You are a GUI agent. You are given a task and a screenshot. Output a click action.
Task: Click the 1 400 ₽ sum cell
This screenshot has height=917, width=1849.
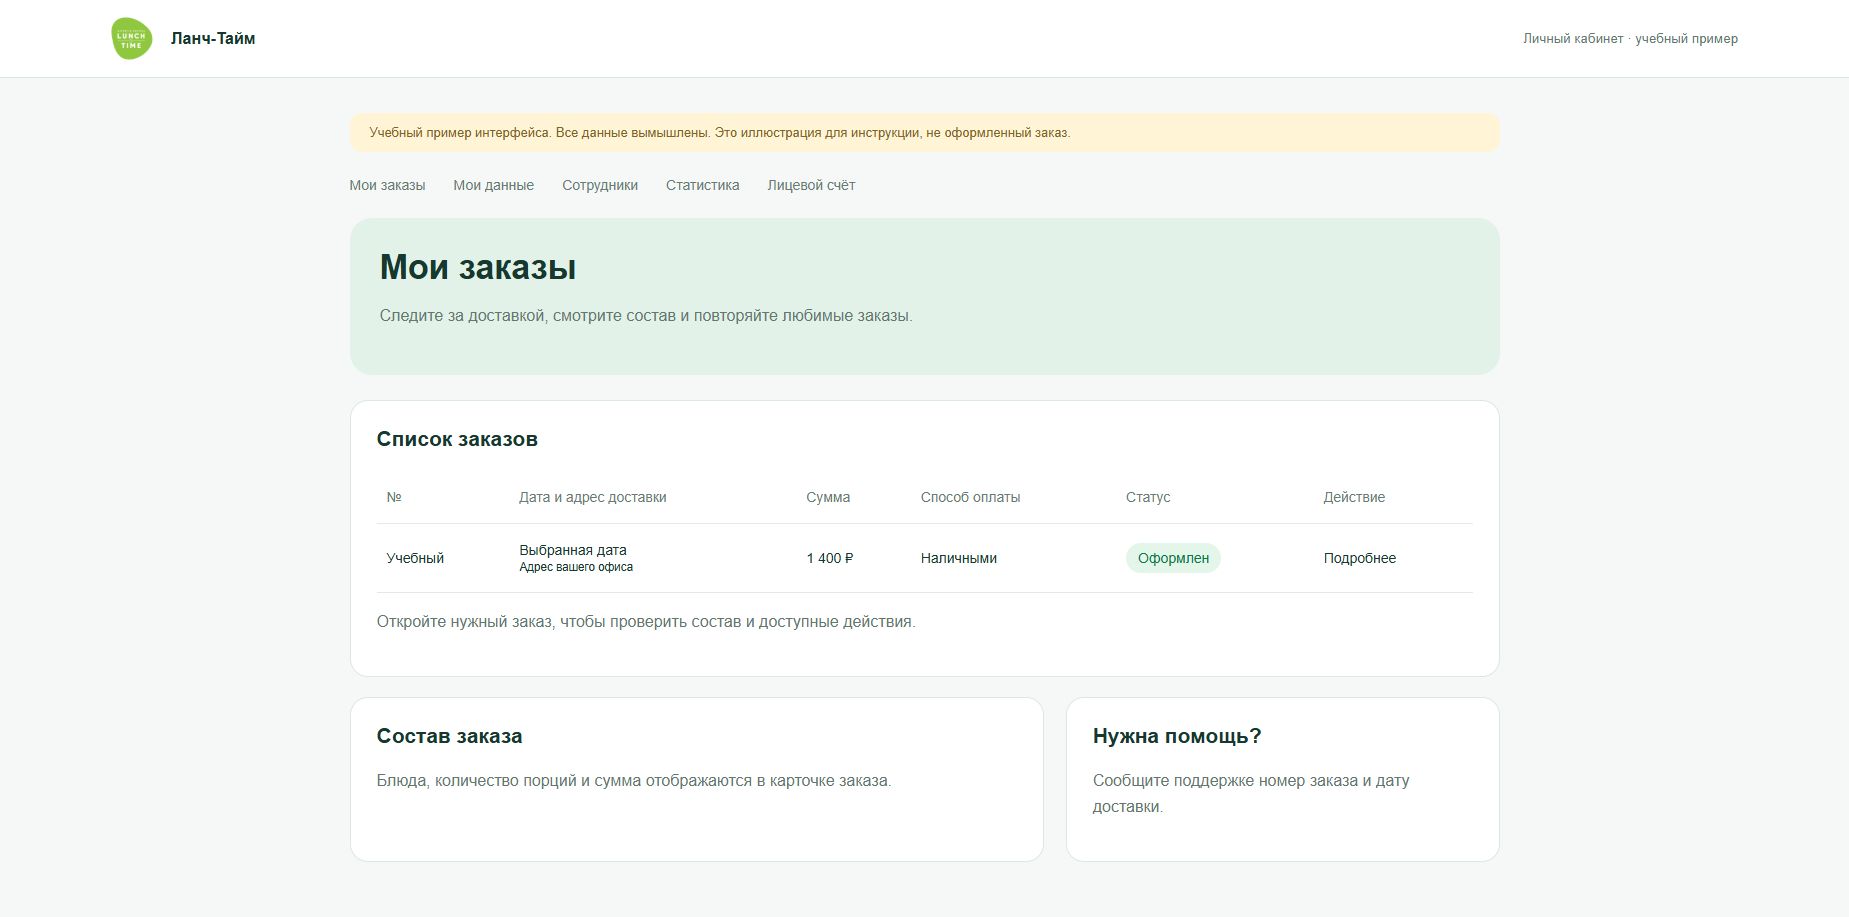(x=830, y=558)
